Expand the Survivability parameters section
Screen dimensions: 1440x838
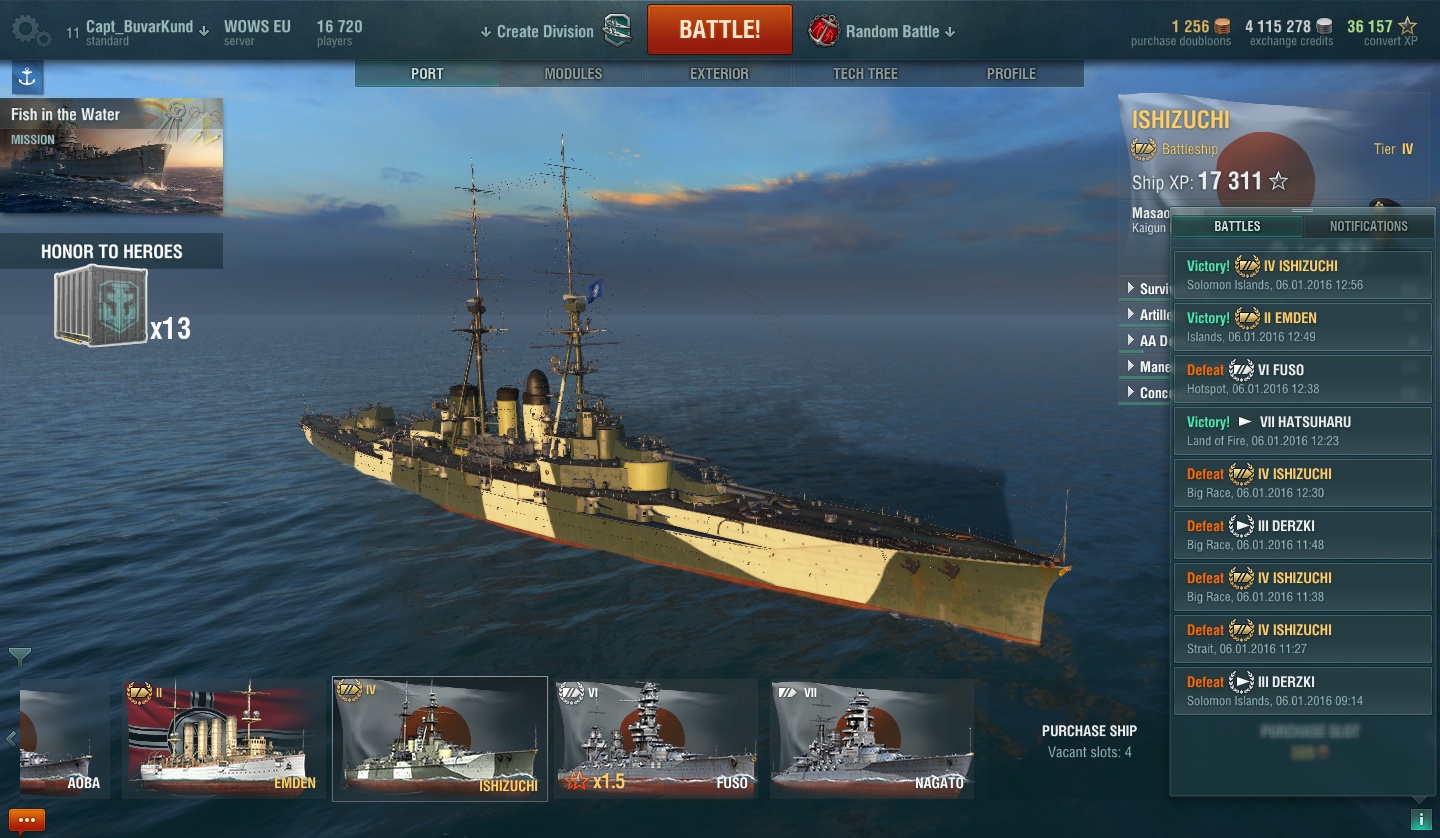click(x=1146, y=289)
